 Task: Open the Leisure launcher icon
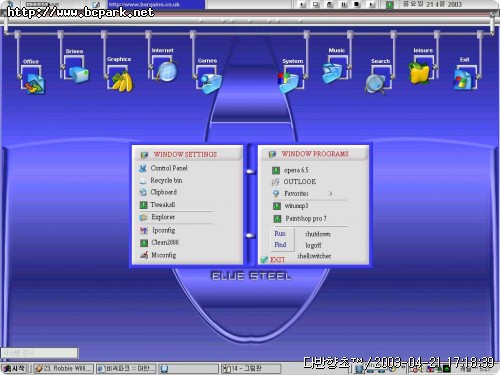click(419, 73)
